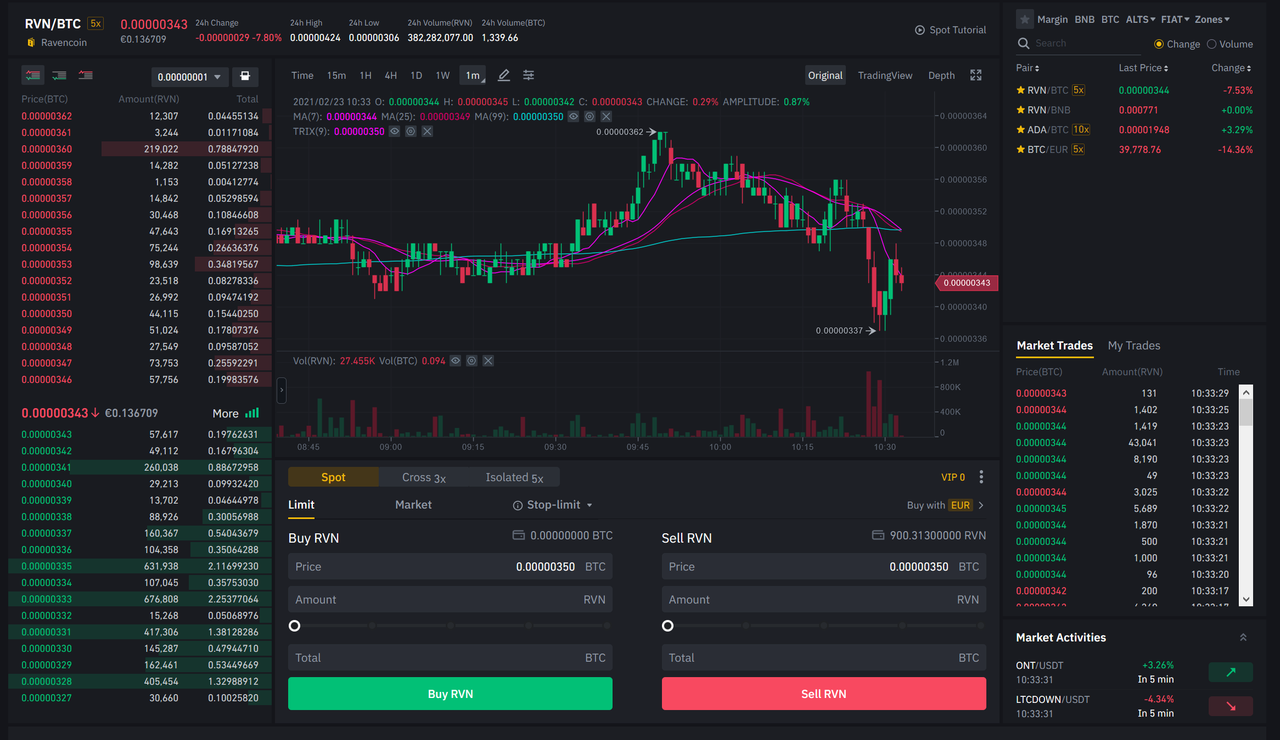
Task: Open the favorites star filter
Action: pyautogui.click(x=1025, y=19)
